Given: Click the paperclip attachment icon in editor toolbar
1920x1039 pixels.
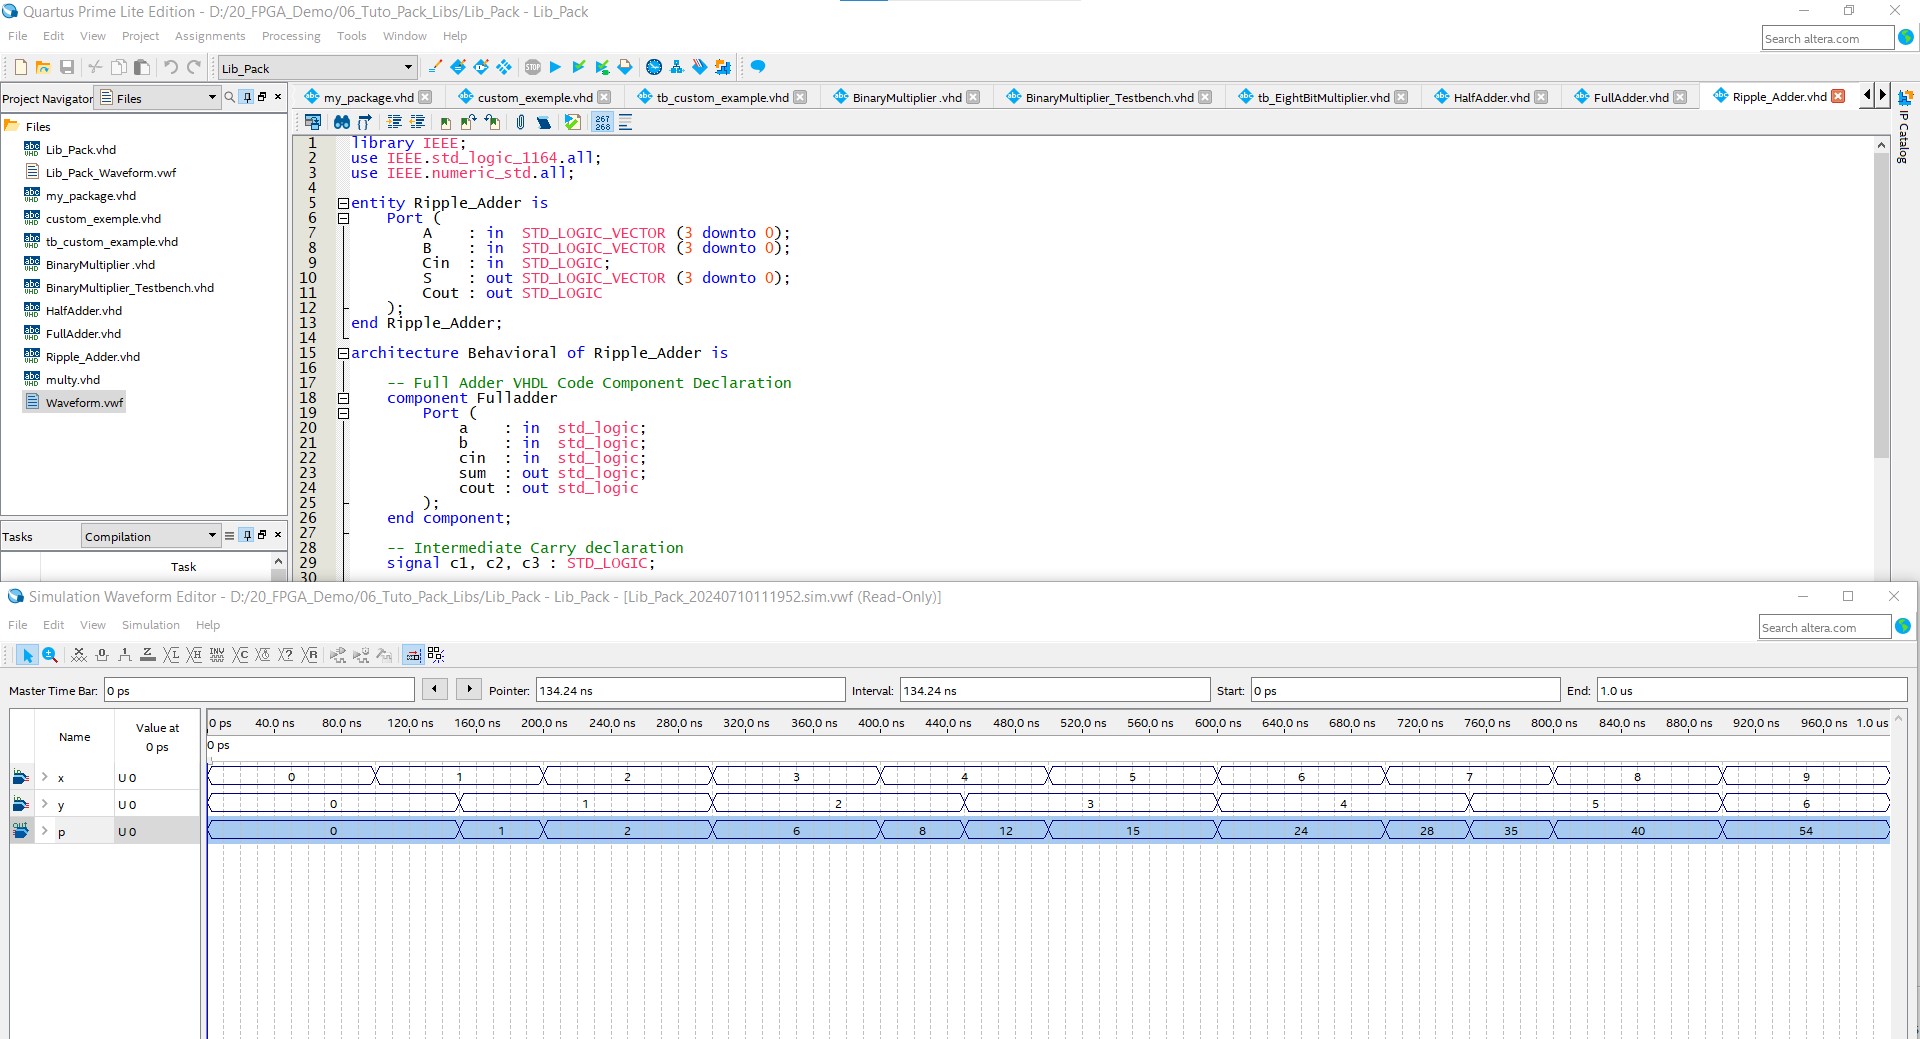Looking at the screenshot, I should (x=520, y=122).
